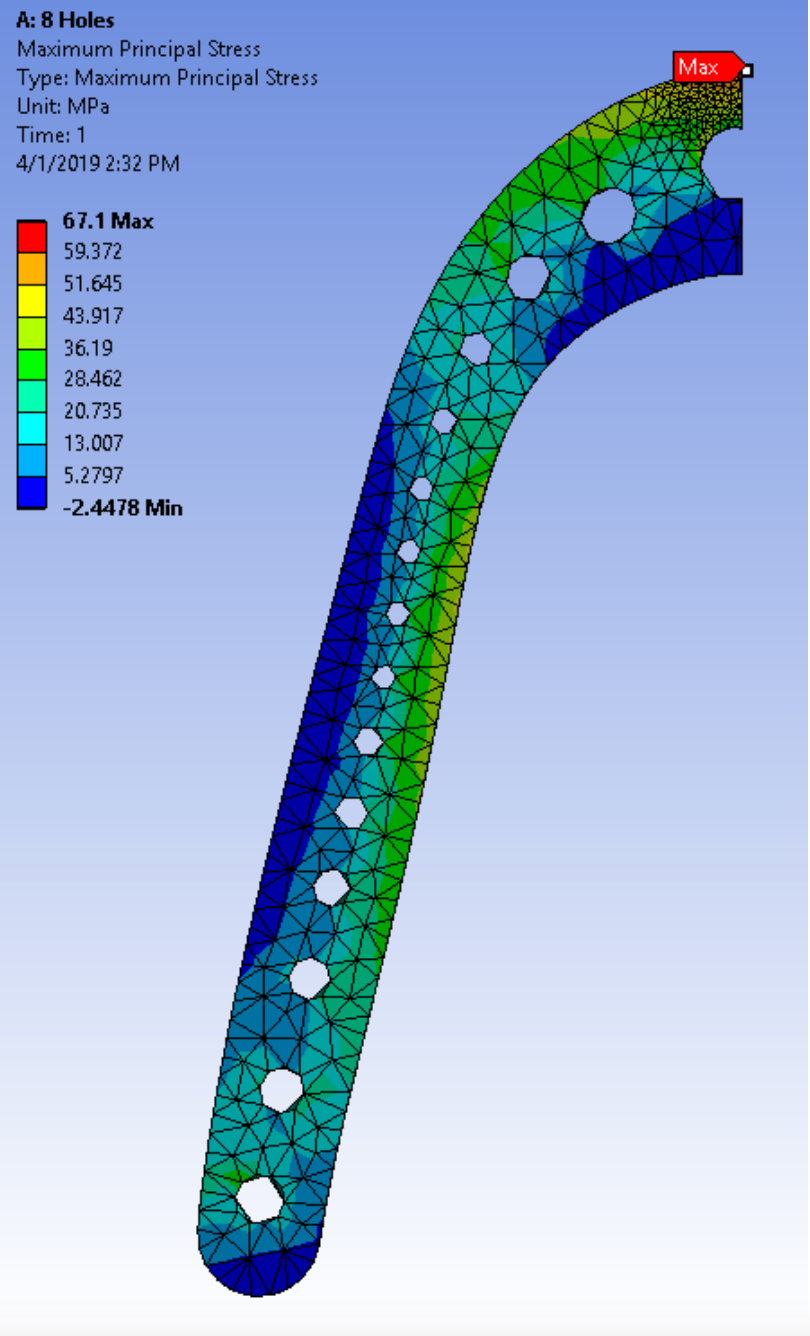Click the largest hole near the top

(610, 215)
